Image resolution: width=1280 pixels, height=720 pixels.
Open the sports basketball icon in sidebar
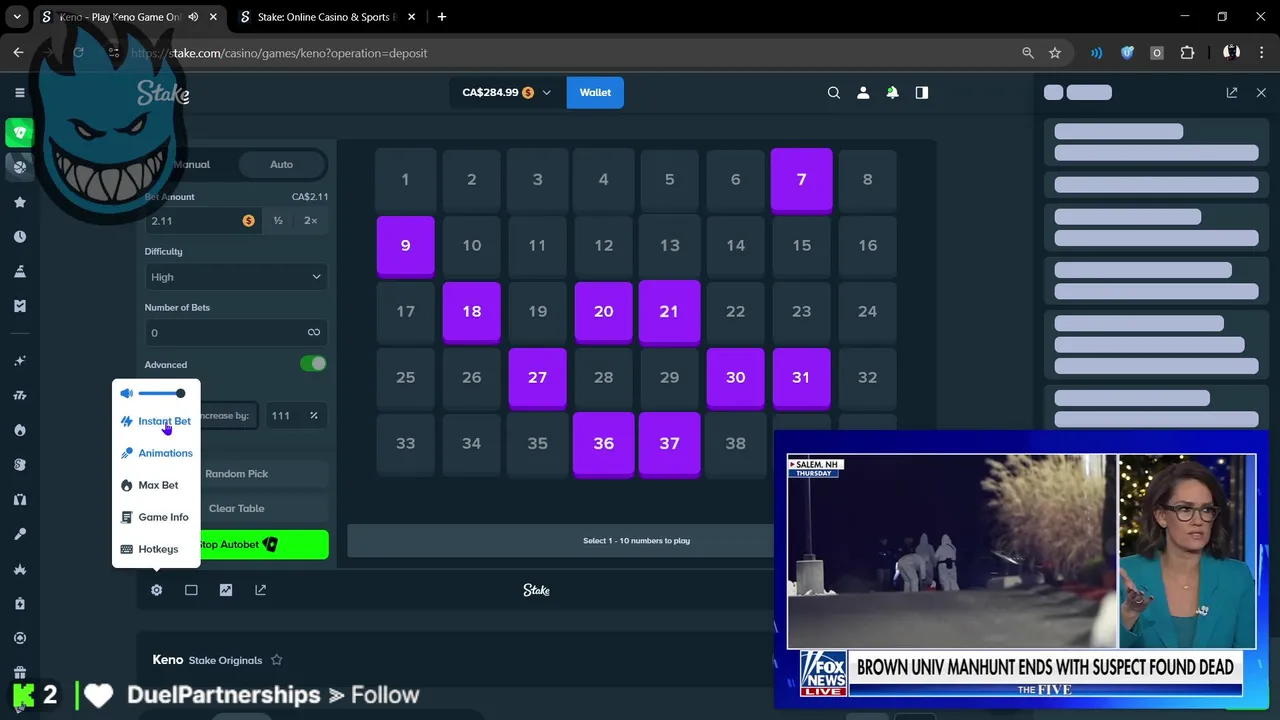click(19, 166)
